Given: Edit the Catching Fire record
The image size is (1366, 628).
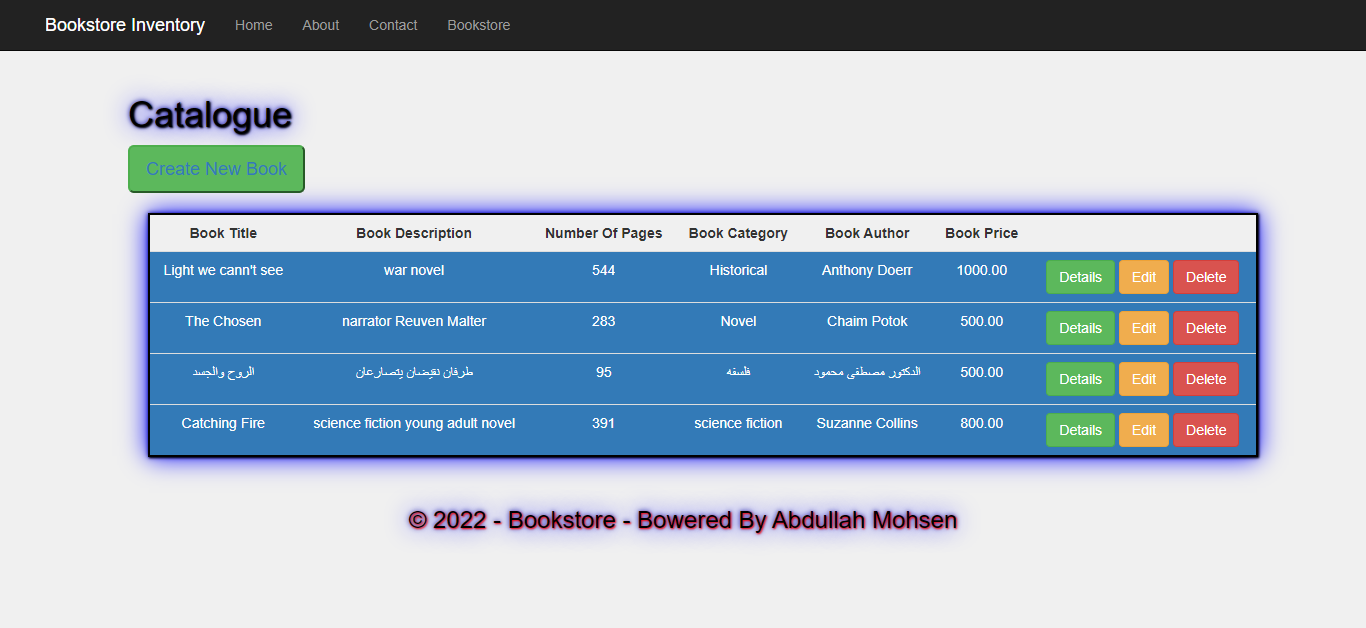Looking at the screenshot, I should point(1143,429).
